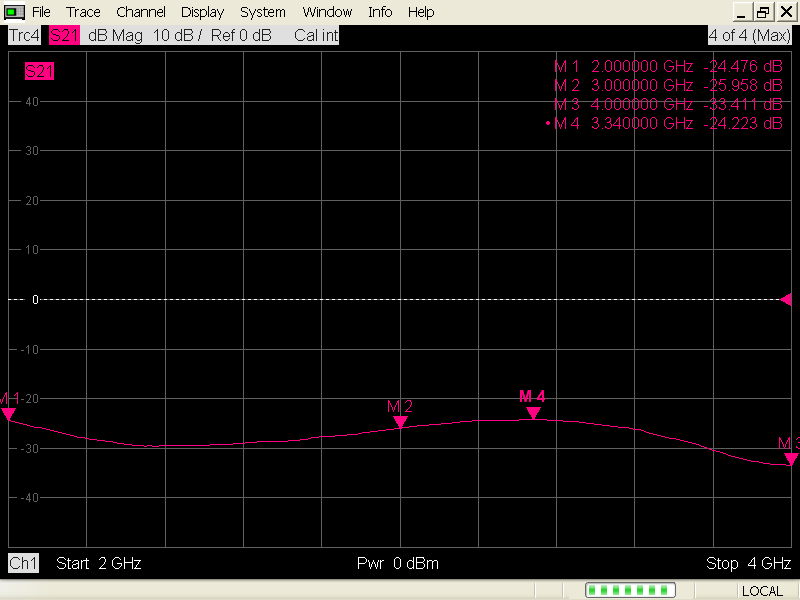800x600 pixels.
Task: Click the S21 tag inside the diagram
Action: pyautogui.click(x=39, y=71)
